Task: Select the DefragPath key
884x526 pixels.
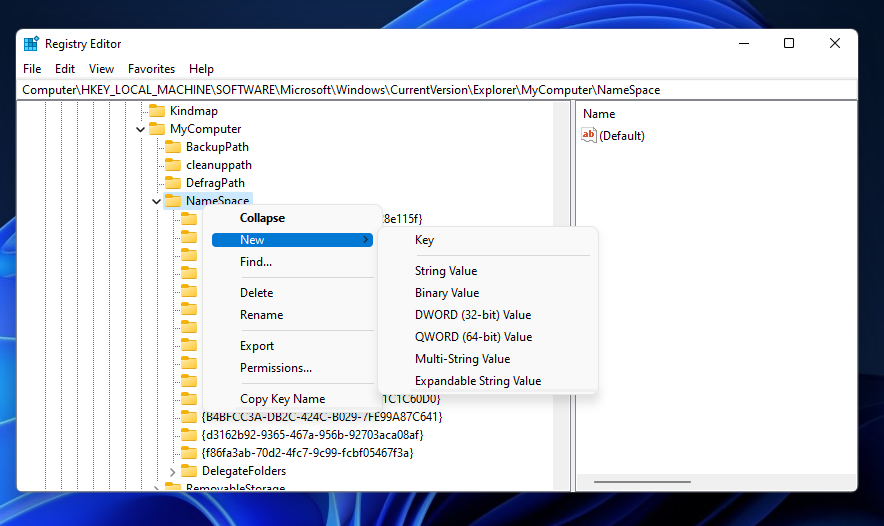Action: [215, 183]
